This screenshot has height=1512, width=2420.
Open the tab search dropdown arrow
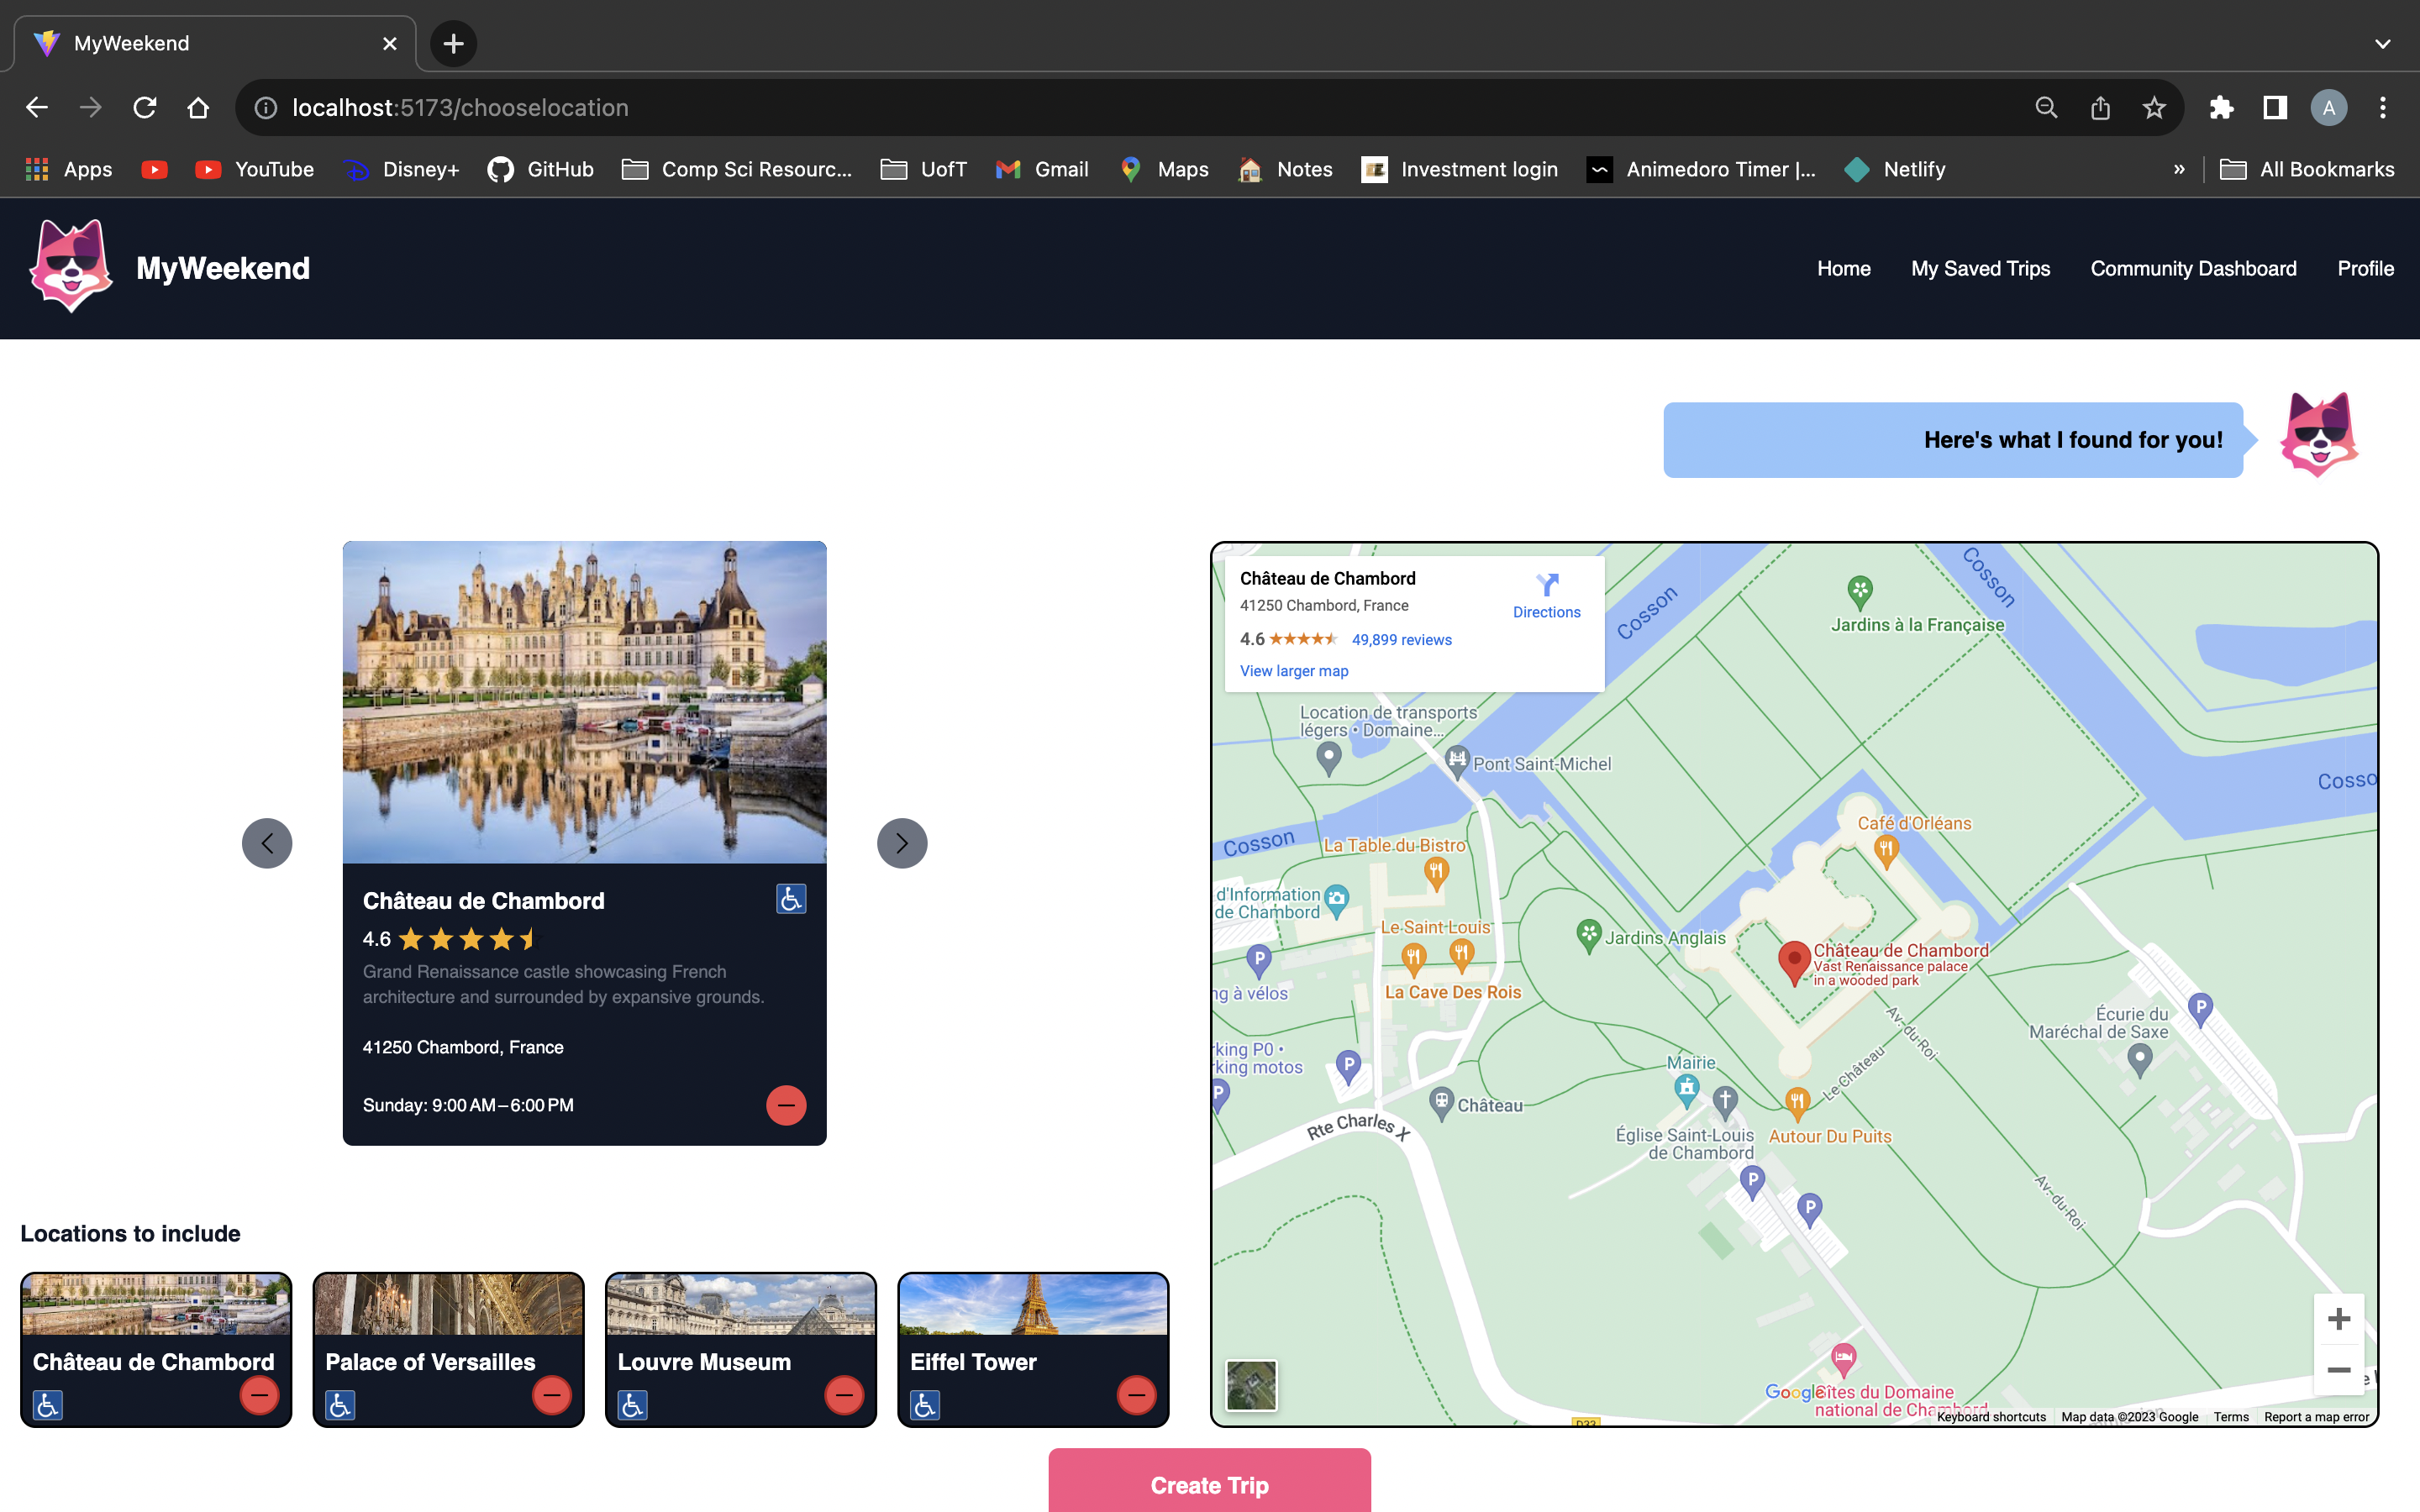pos(2382,43)
